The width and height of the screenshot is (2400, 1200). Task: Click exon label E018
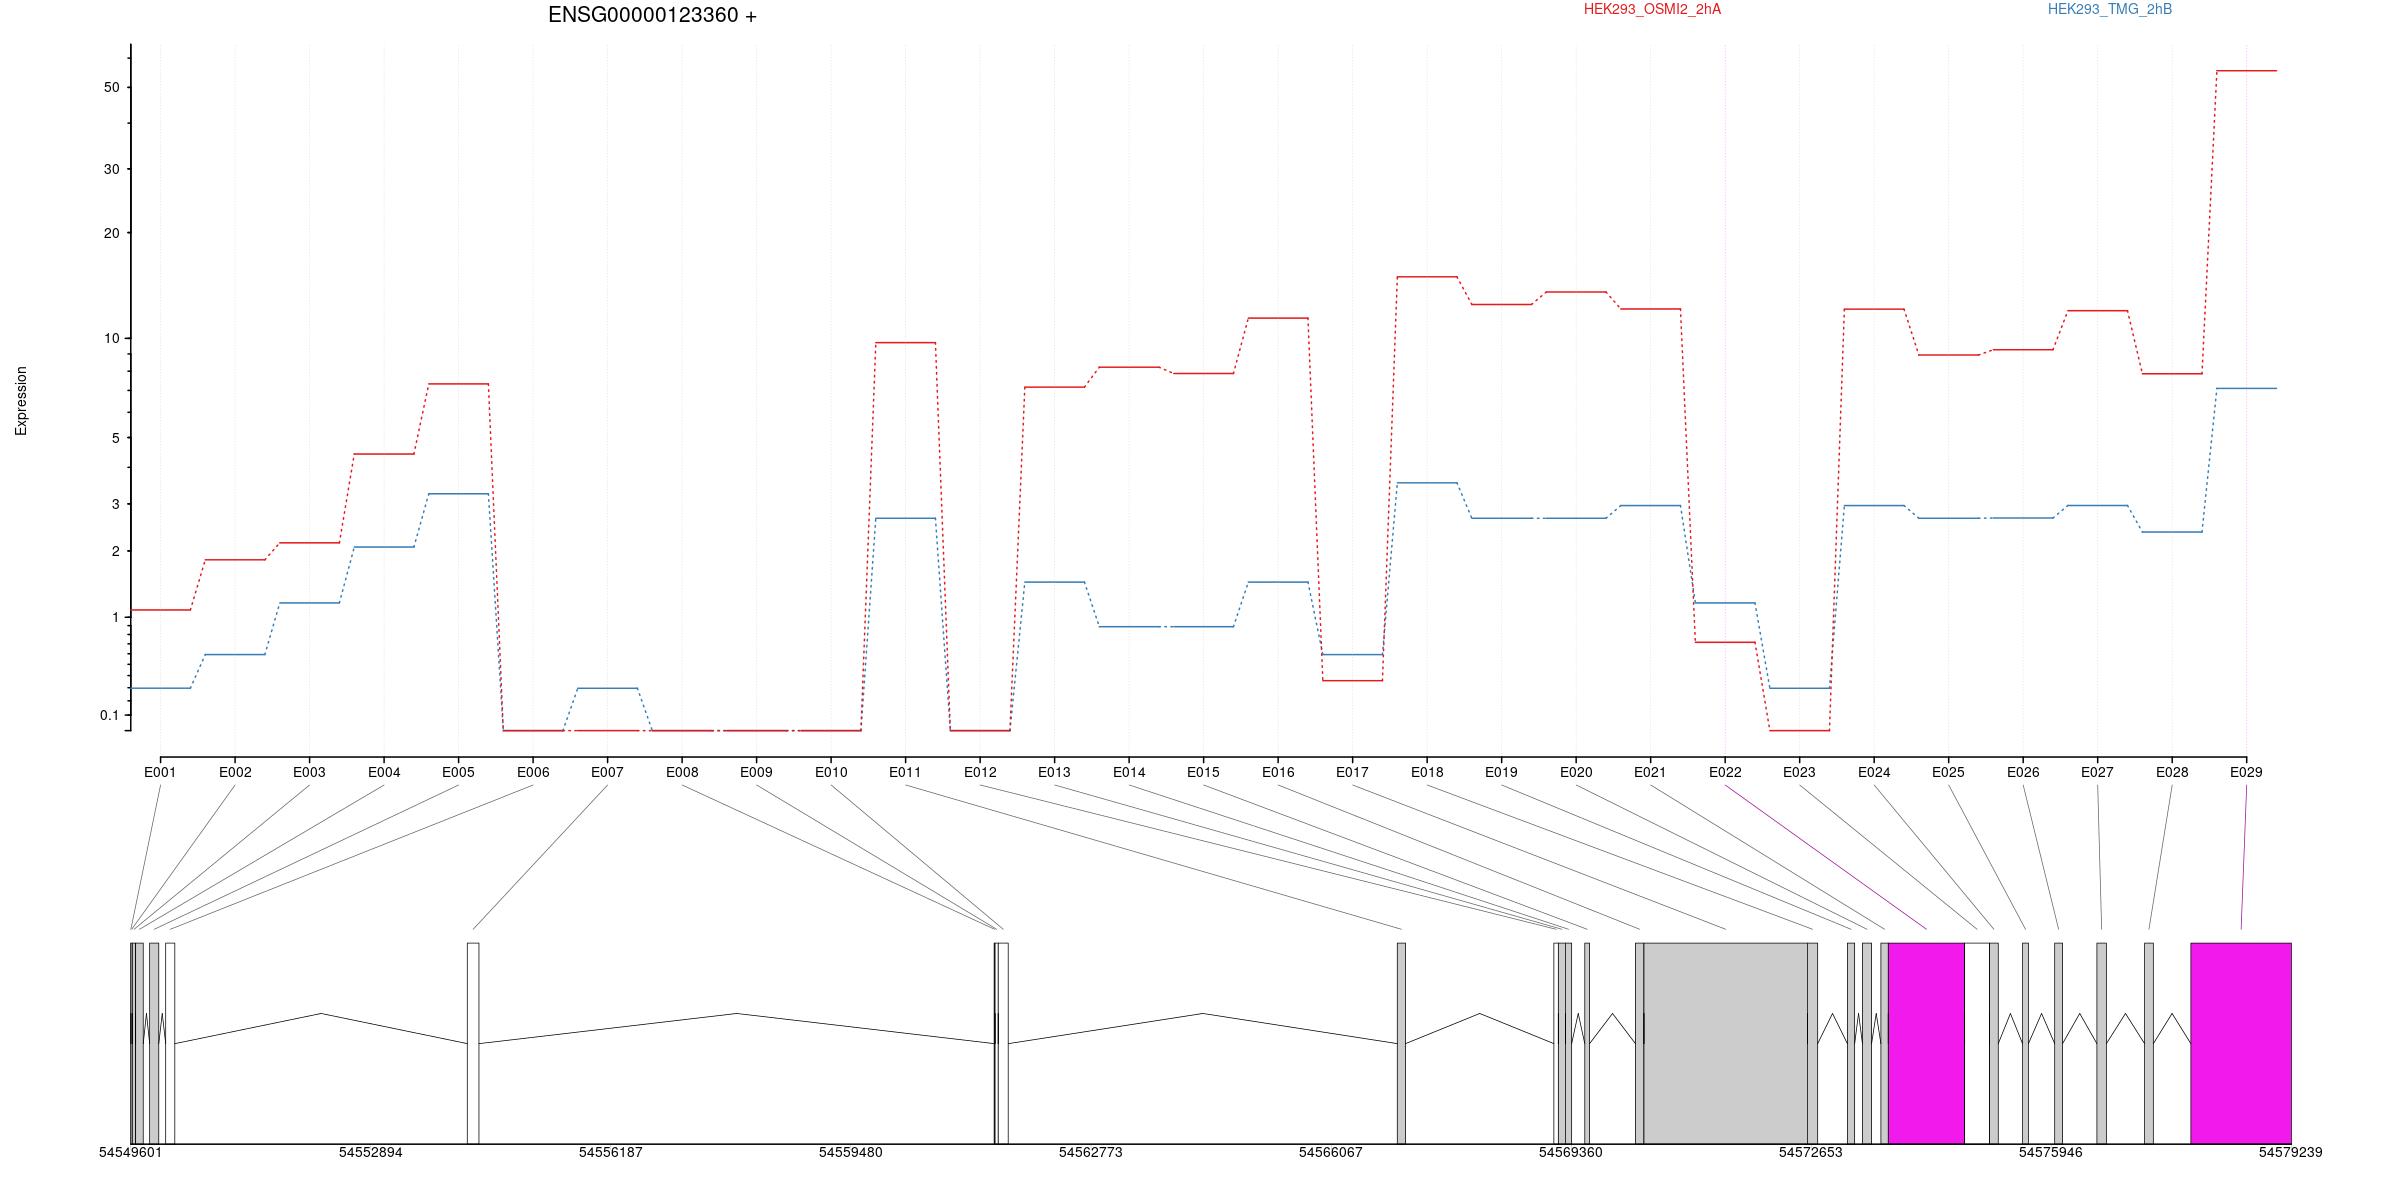click(x=1427, y=772)
